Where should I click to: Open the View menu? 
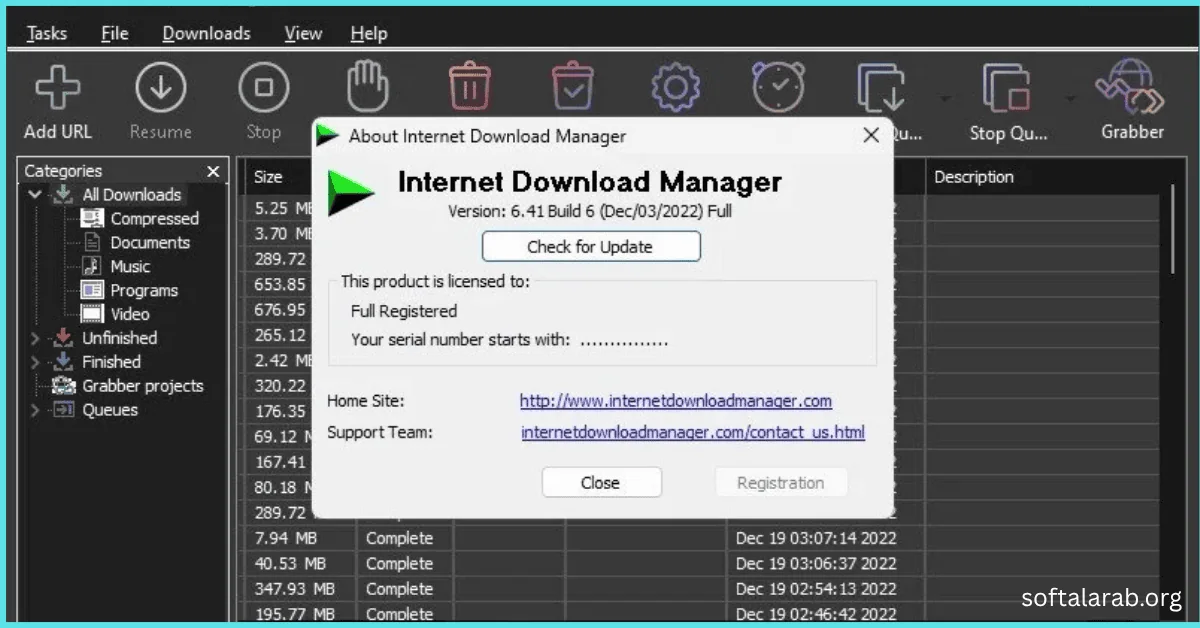(303, 33)
